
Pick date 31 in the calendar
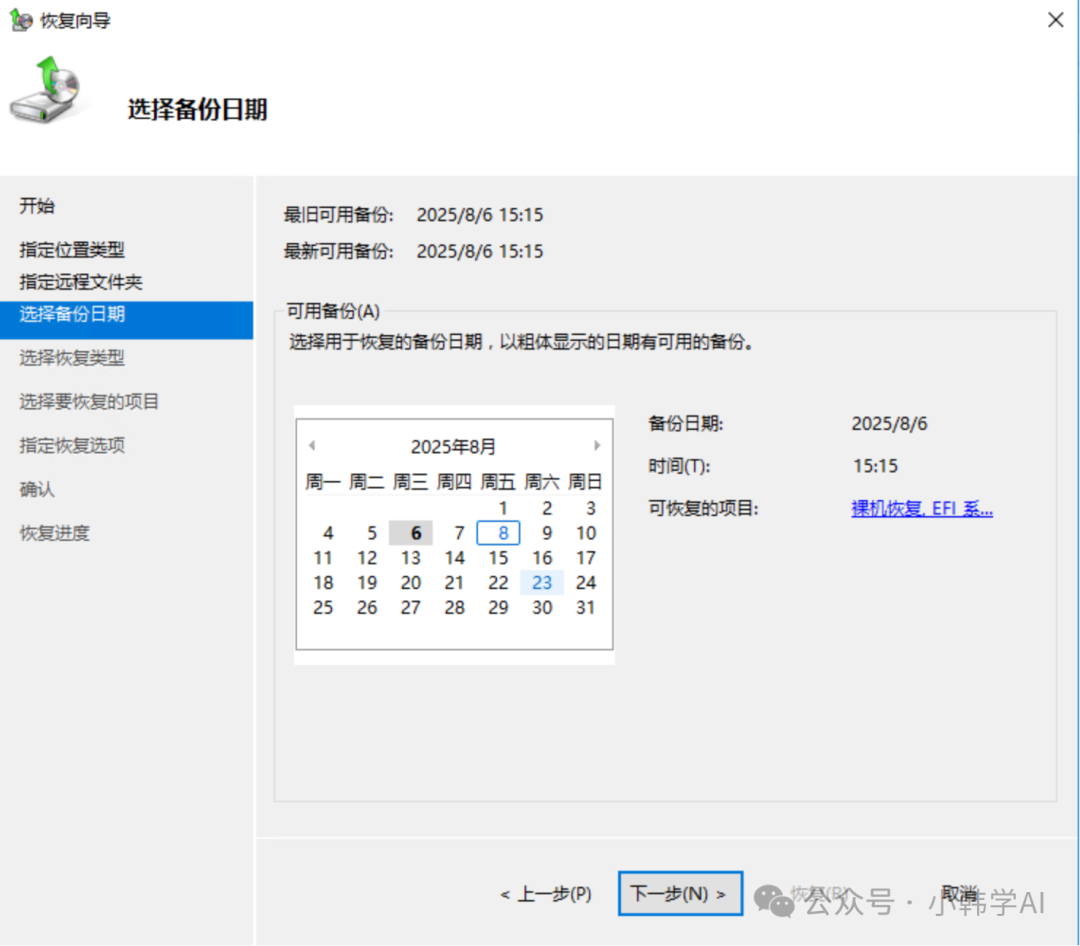coord(586,608)
